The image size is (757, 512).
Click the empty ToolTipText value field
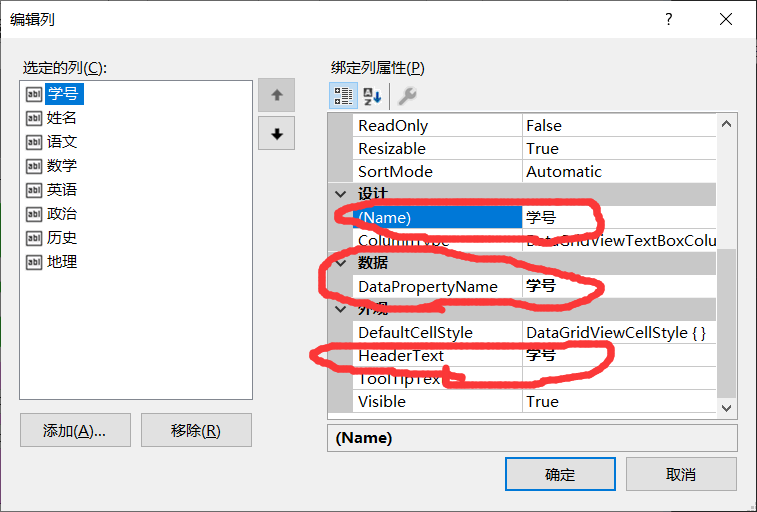[x=619, y=378]
